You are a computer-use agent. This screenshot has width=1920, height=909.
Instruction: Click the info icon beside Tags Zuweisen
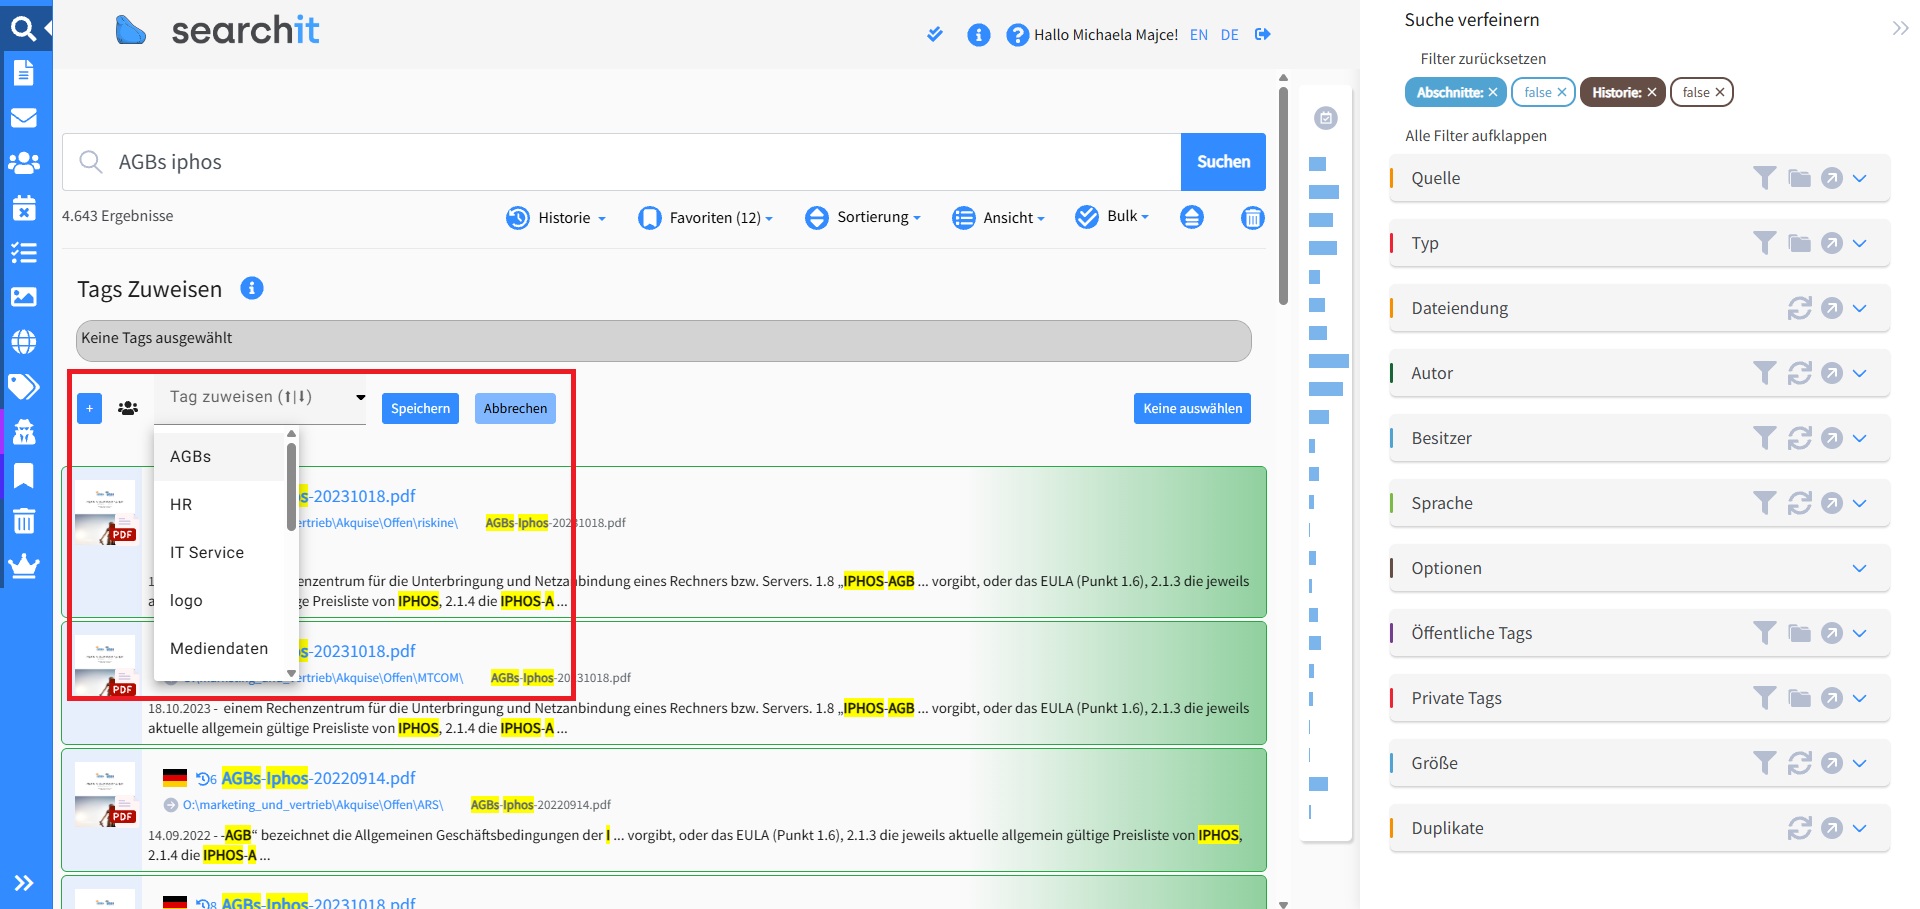(252, 289)
